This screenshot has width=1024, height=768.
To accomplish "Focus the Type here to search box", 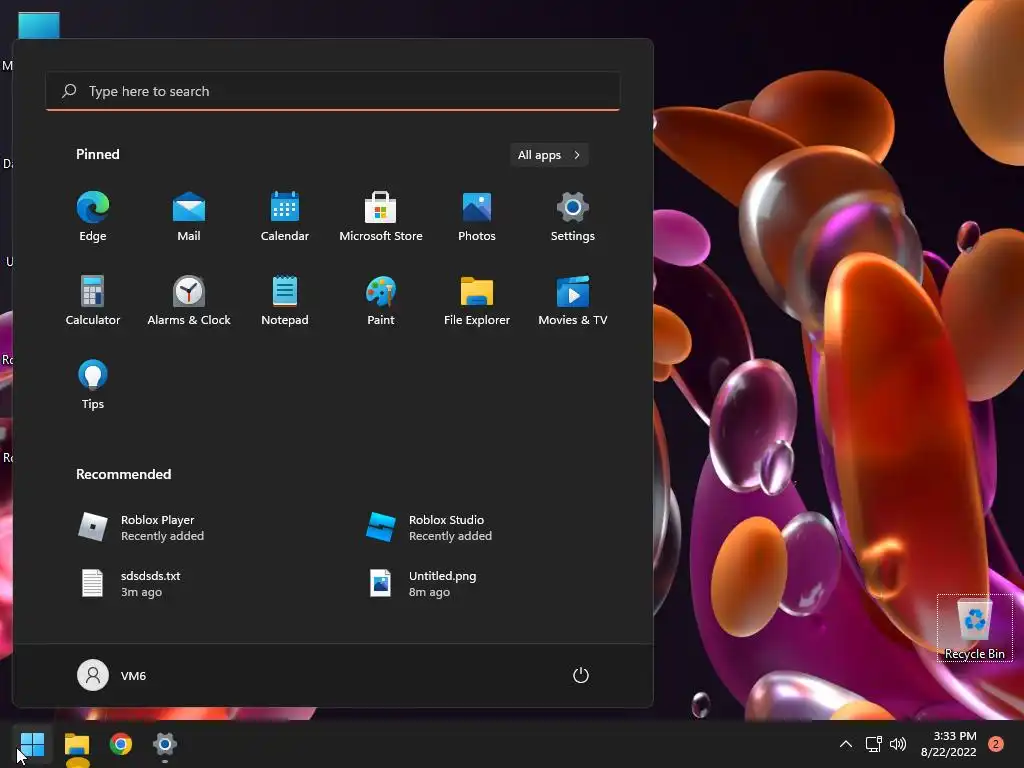I will 332,91.
